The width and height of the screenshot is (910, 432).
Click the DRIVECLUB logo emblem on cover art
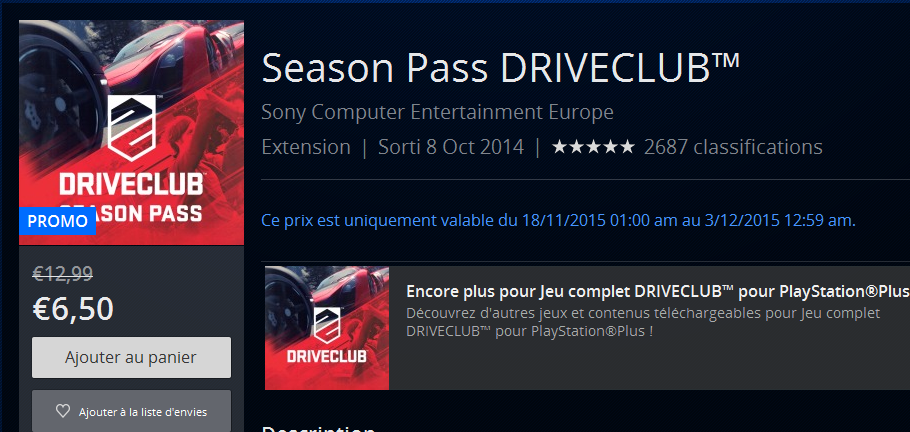(x=132, y=128)
